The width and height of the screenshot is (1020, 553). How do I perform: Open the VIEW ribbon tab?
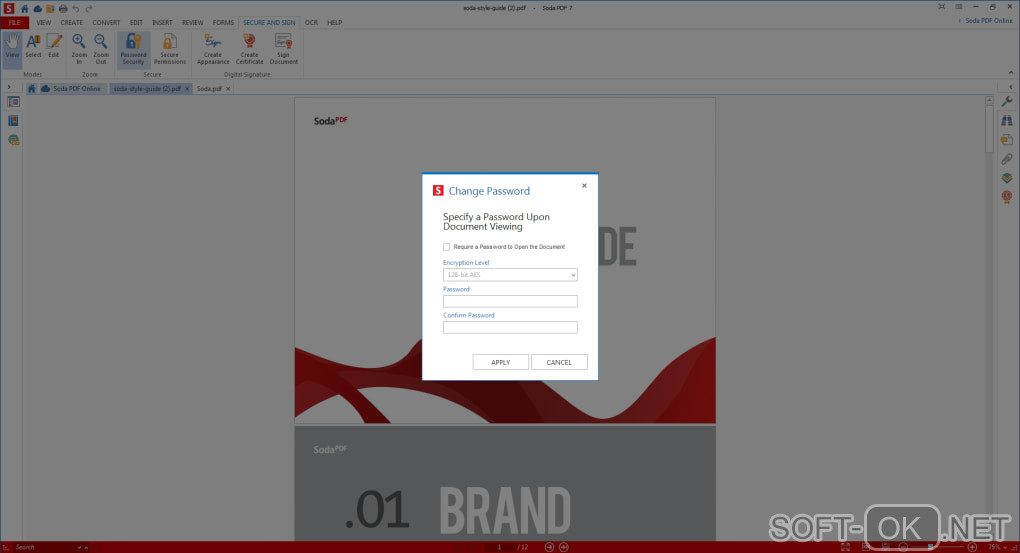(x=44, y=23)
